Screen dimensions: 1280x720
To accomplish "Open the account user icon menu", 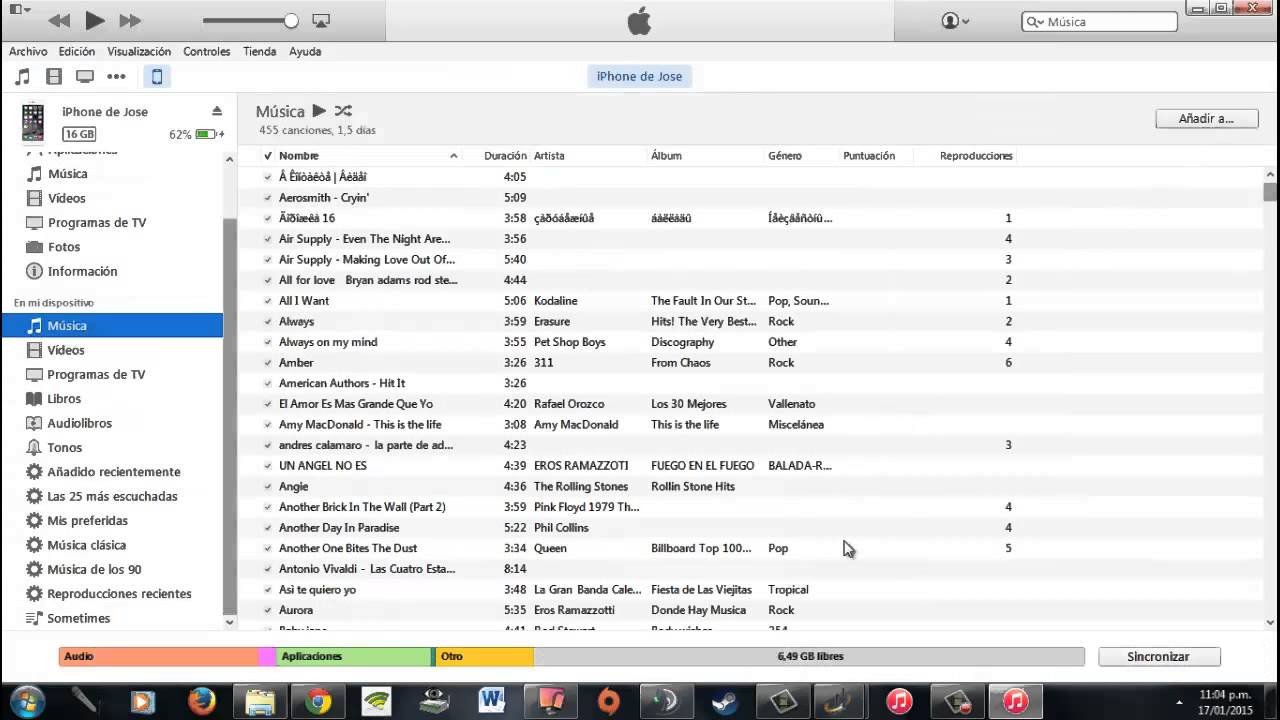I will tap(955, 21).
